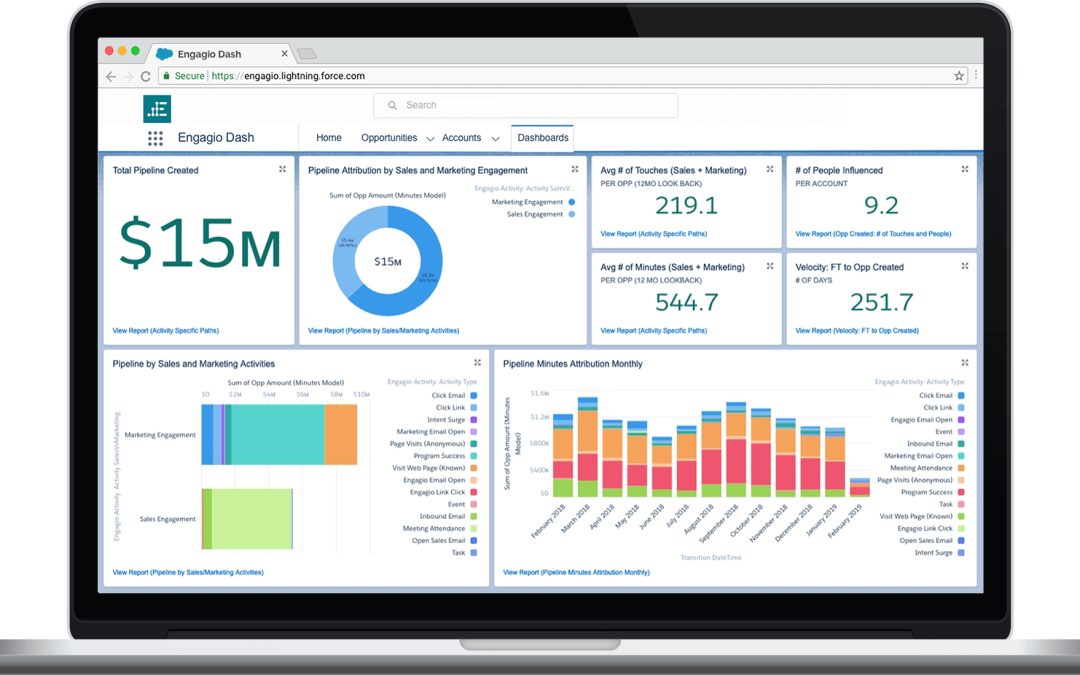Click Marketing Engagement legend dot in donut
Image resolution: width=1080 pixels, height=675 pixels.
click(572, 202)
